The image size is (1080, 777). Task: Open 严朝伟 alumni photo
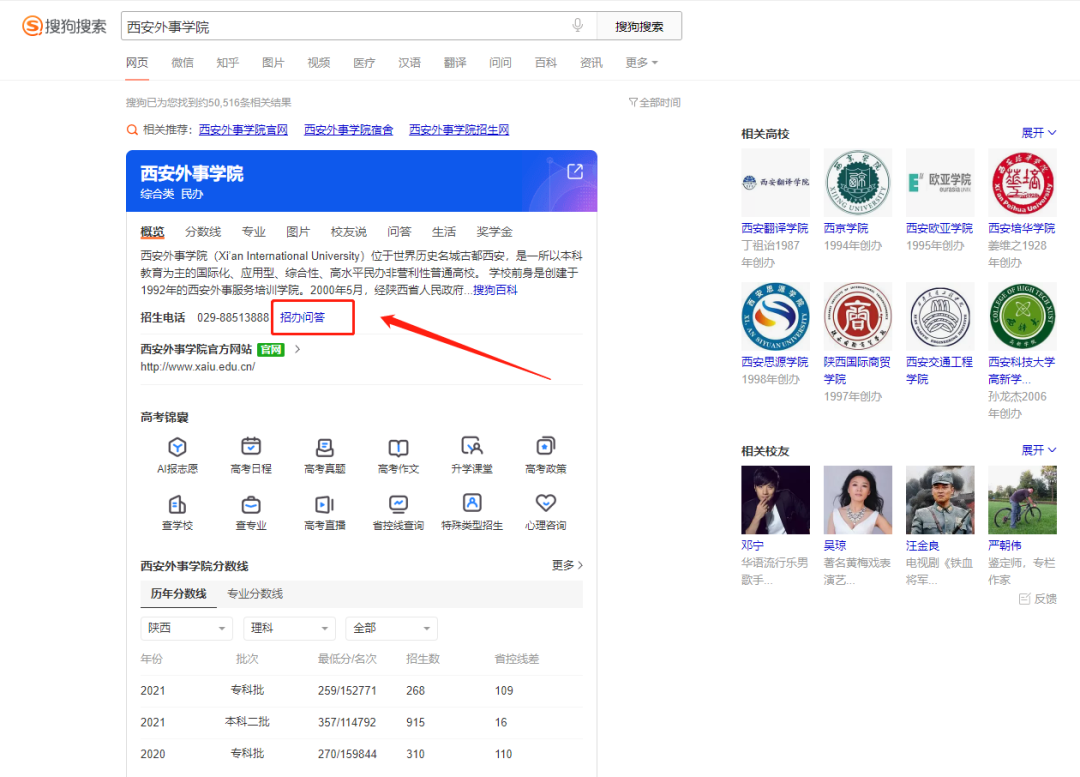click(x=1022, y=499)
